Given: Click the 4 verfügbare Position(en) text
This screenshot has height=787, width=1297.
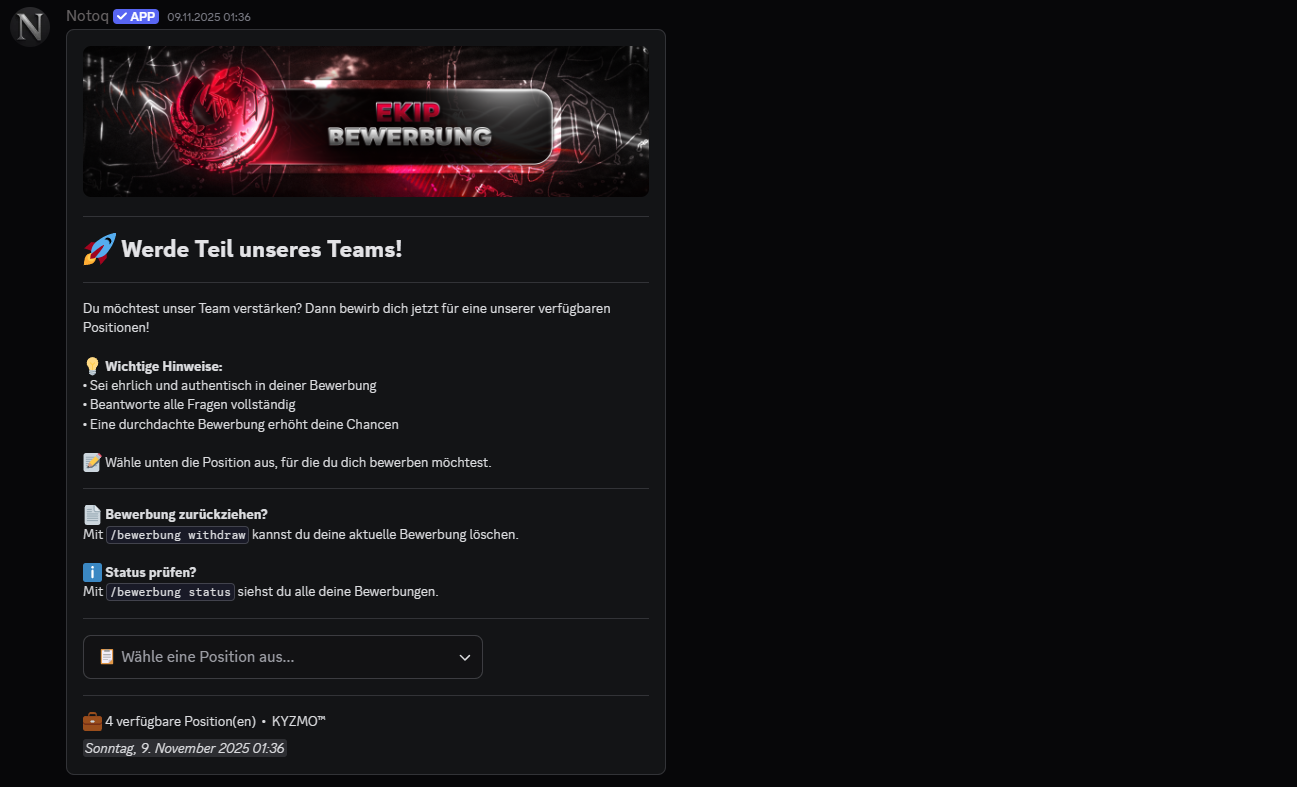Looking at the screenshot, I should (180, 721).
